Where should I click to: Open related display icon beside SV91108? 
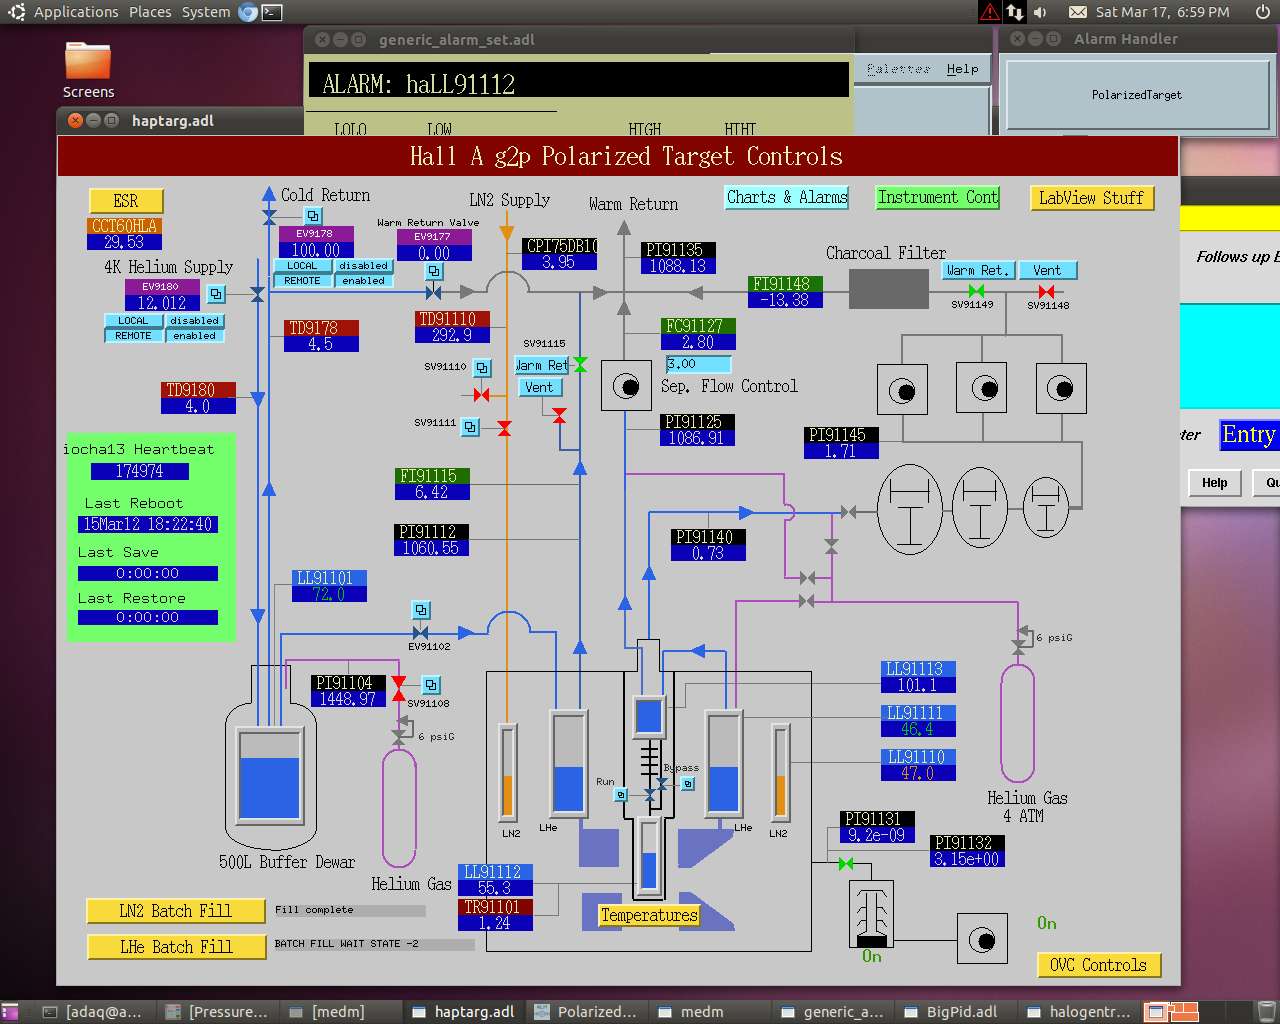(431, 685)
